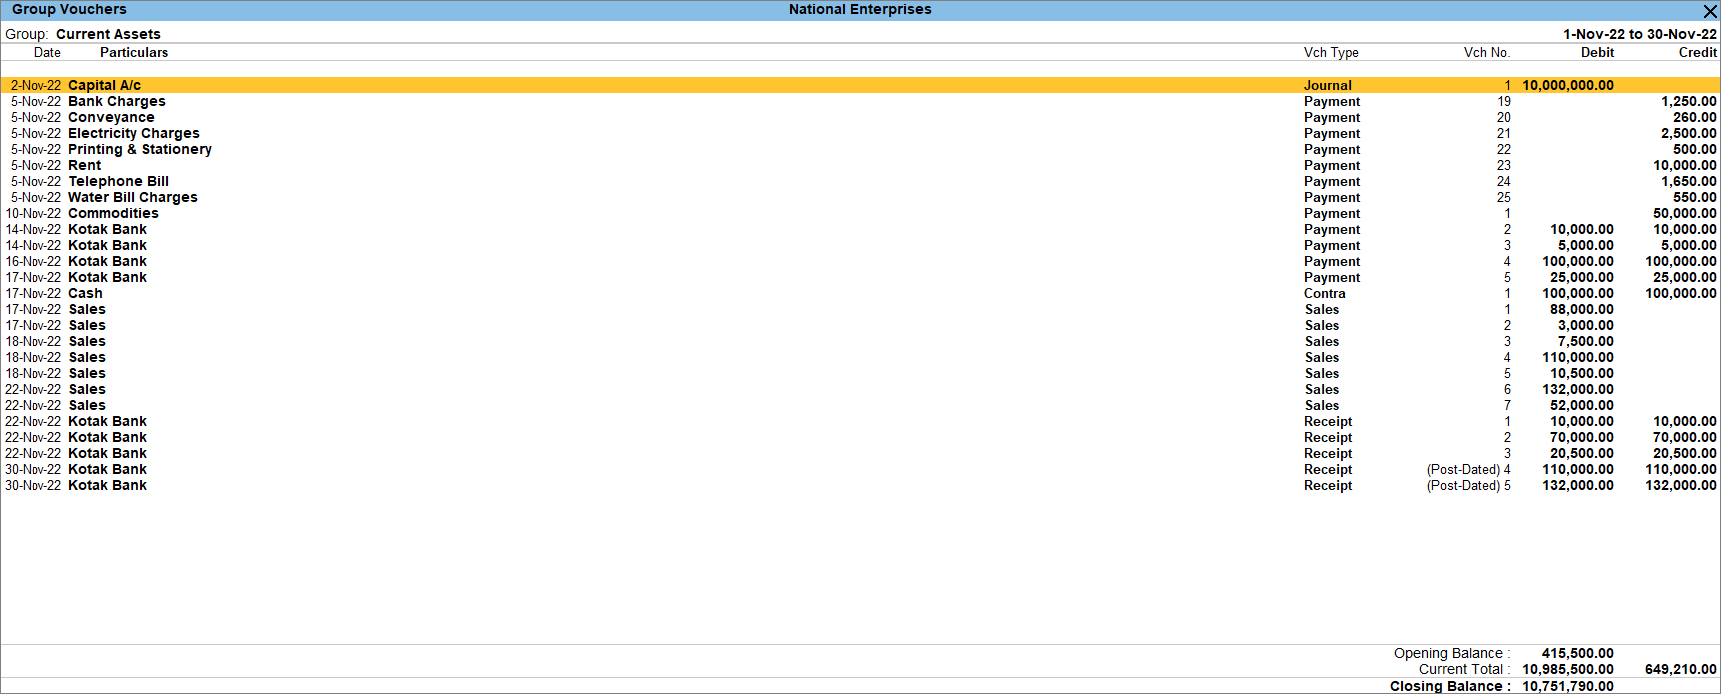Click the 50,000.00 credit amount
The width and height of the screenshot is (1721, 694).
click(x=1685, y=213)
